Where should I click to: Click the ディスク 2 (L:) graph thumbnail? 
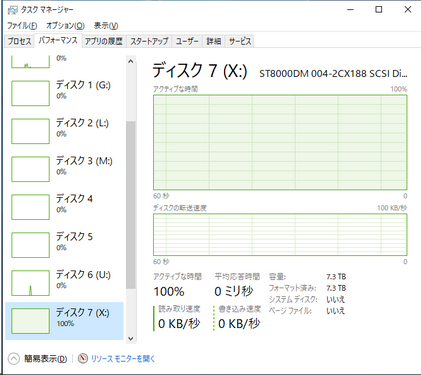pos(30,131)
